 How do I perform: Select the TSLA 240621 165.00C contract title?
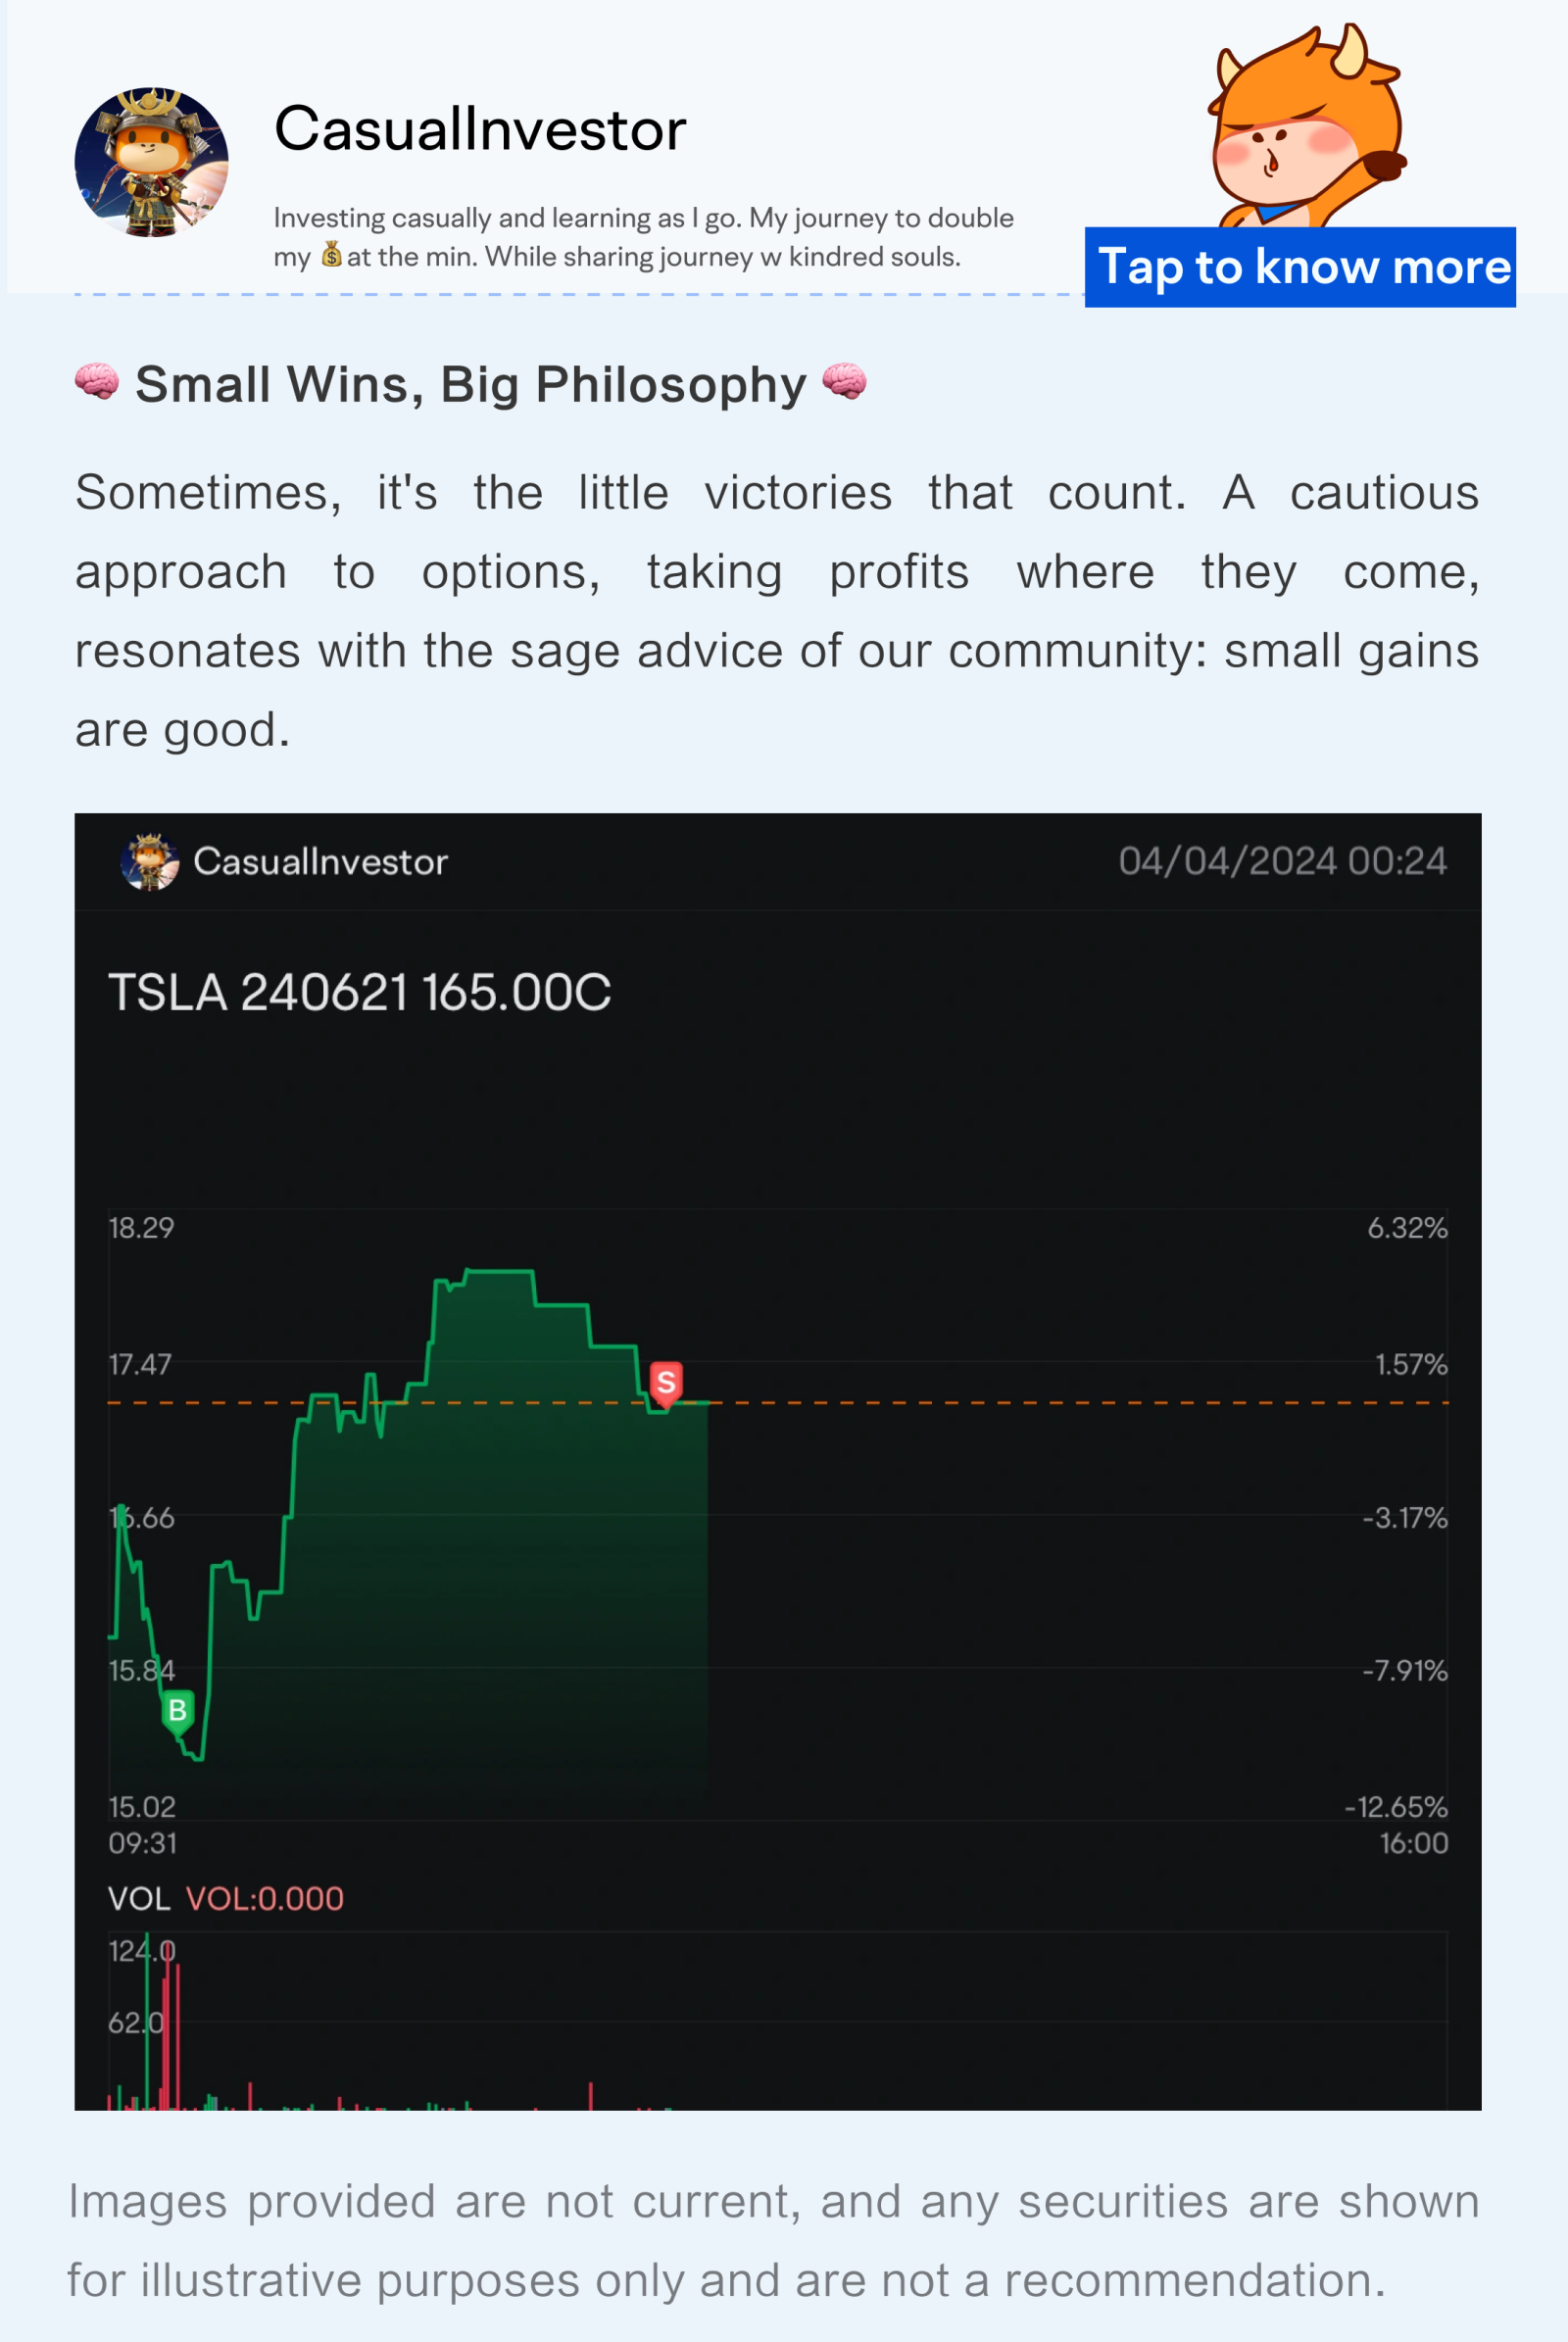(359, 993)
